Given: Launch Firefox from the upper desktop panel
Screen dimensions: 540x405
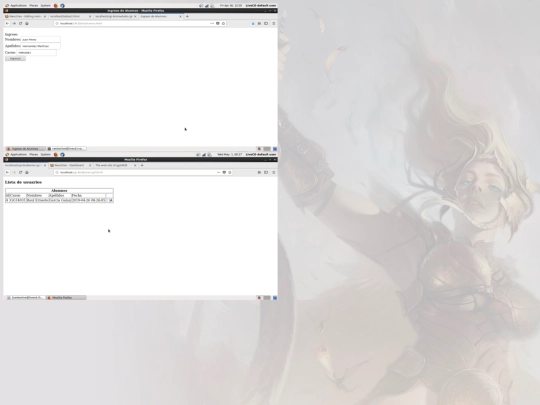Looking at the screenshot, I should coord(56,6).
